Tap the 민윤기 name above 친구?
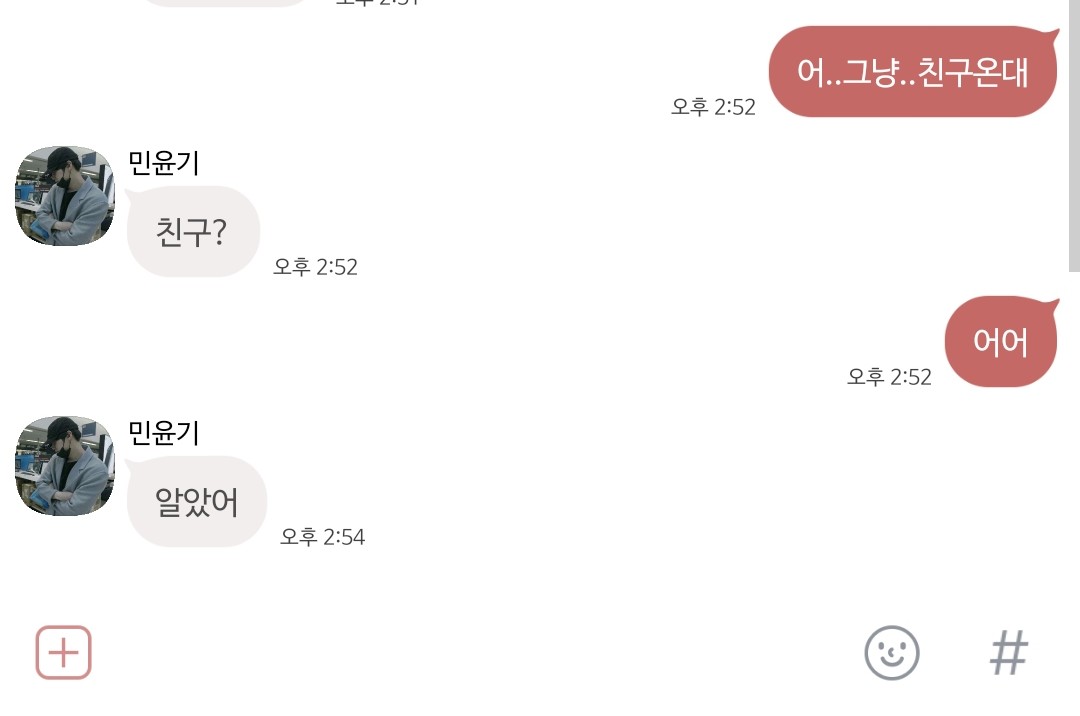Image resolution: width=1080 pixels, height=716 pixels. [x=164, y=162]
